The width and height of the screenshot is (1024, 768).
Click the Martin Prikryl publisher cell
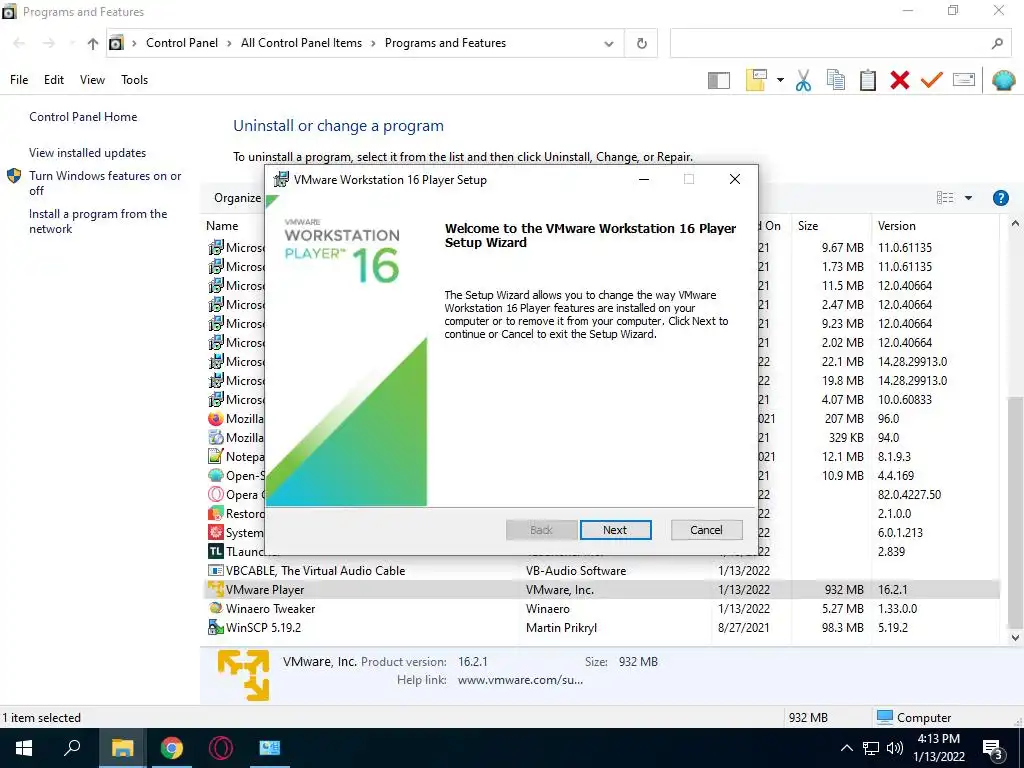pos(561,628)
